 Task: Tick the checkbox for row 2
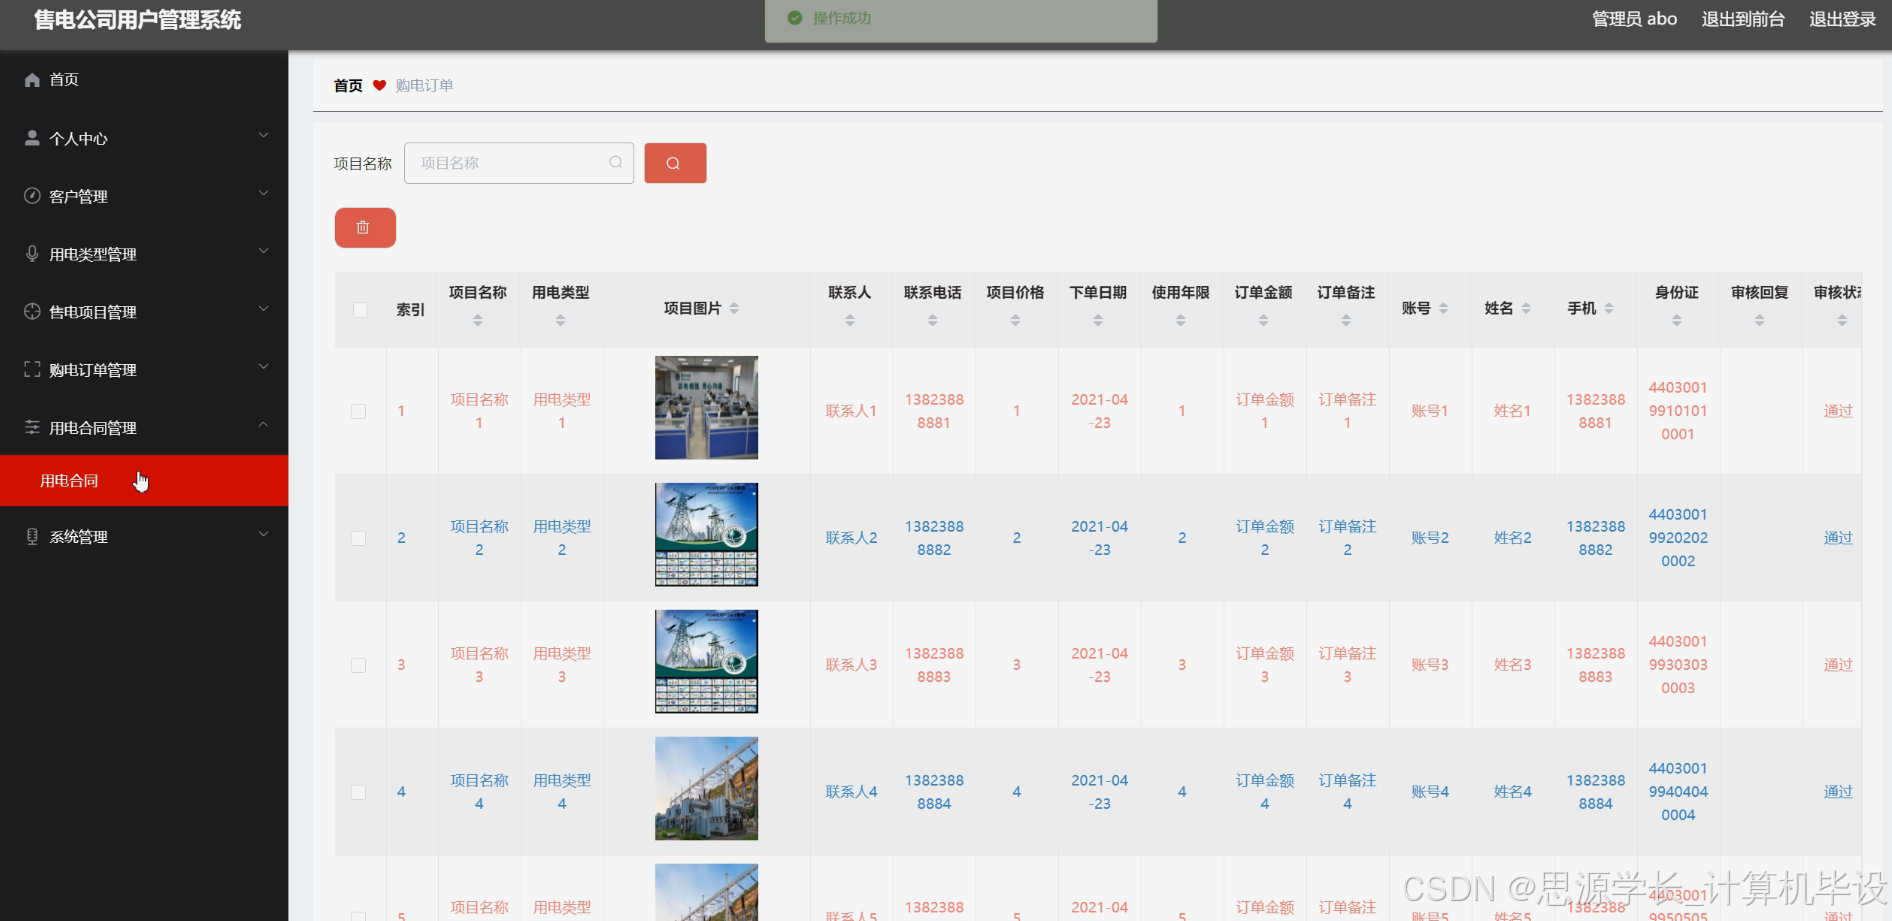point(358,538)
